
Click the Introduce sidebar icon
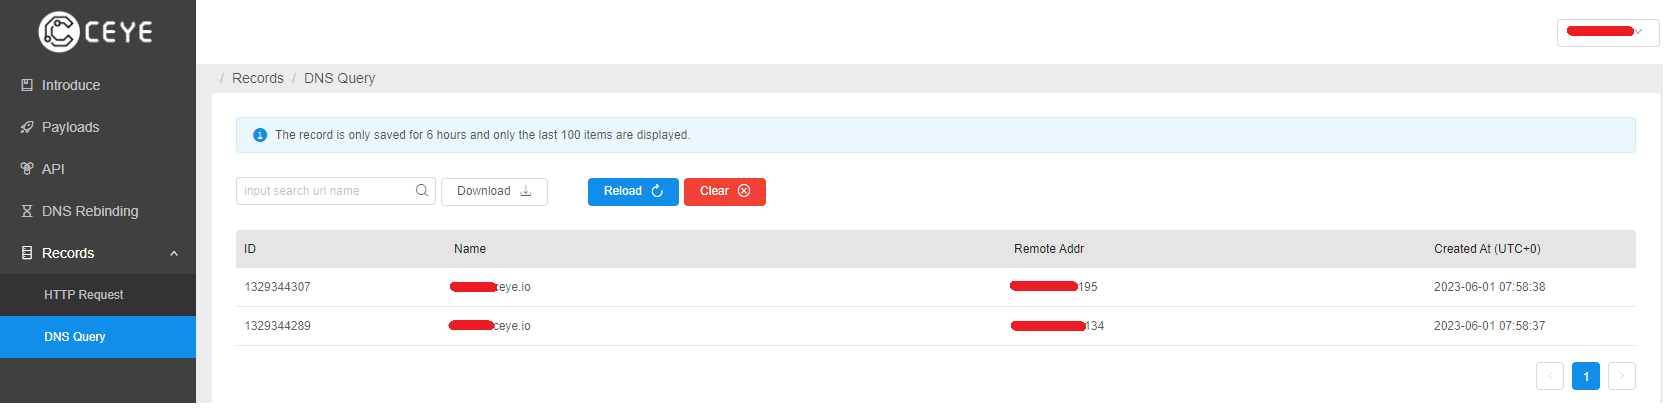27,85
